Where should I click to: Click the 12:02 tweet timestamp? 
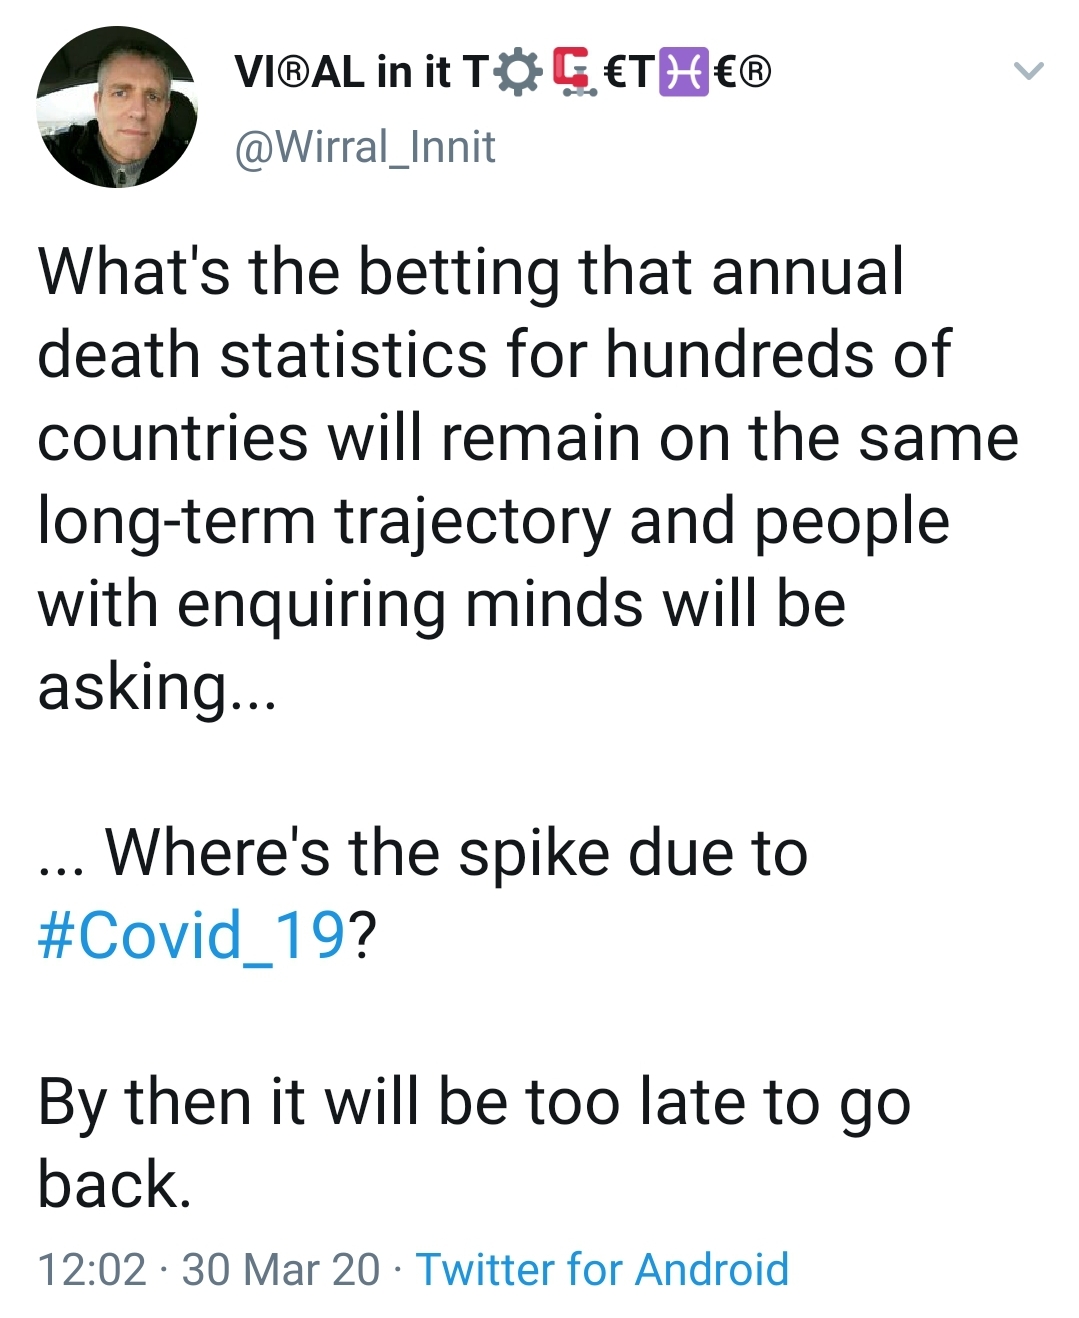(91, 1269)
